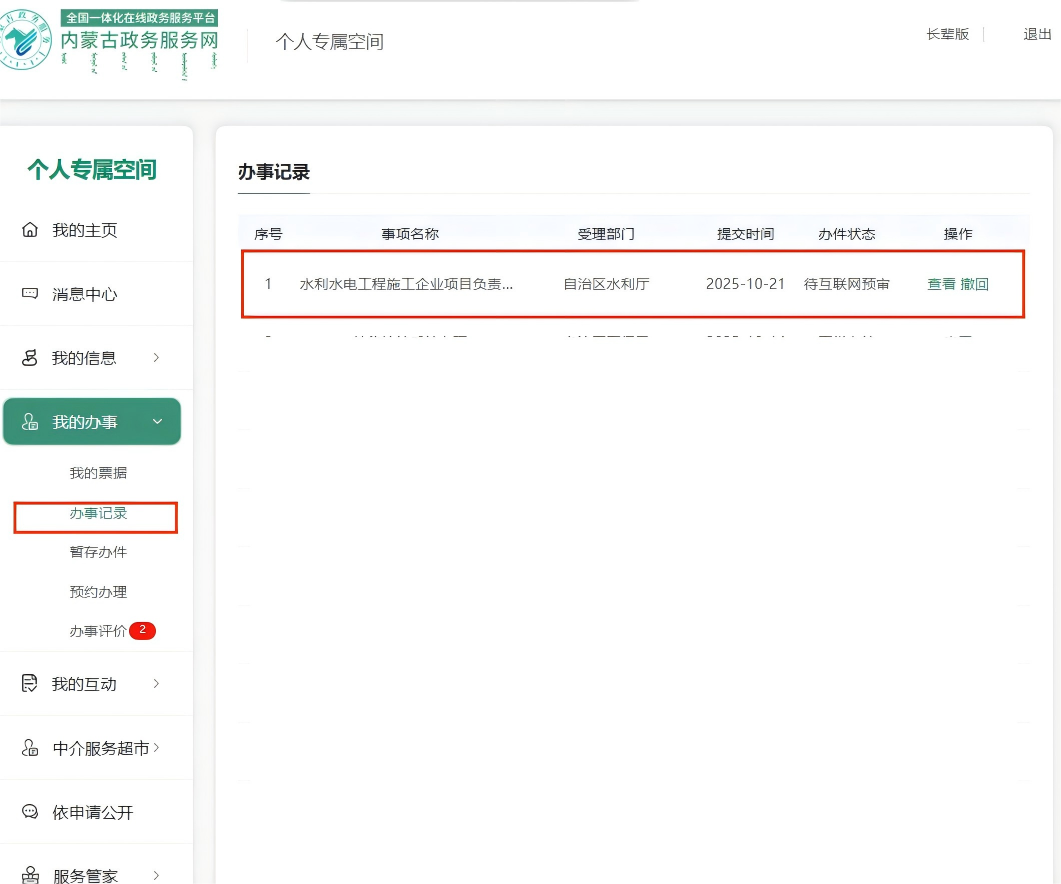Click the home icon beside 我的主页

pyautogui.click(x=31, y=230)
